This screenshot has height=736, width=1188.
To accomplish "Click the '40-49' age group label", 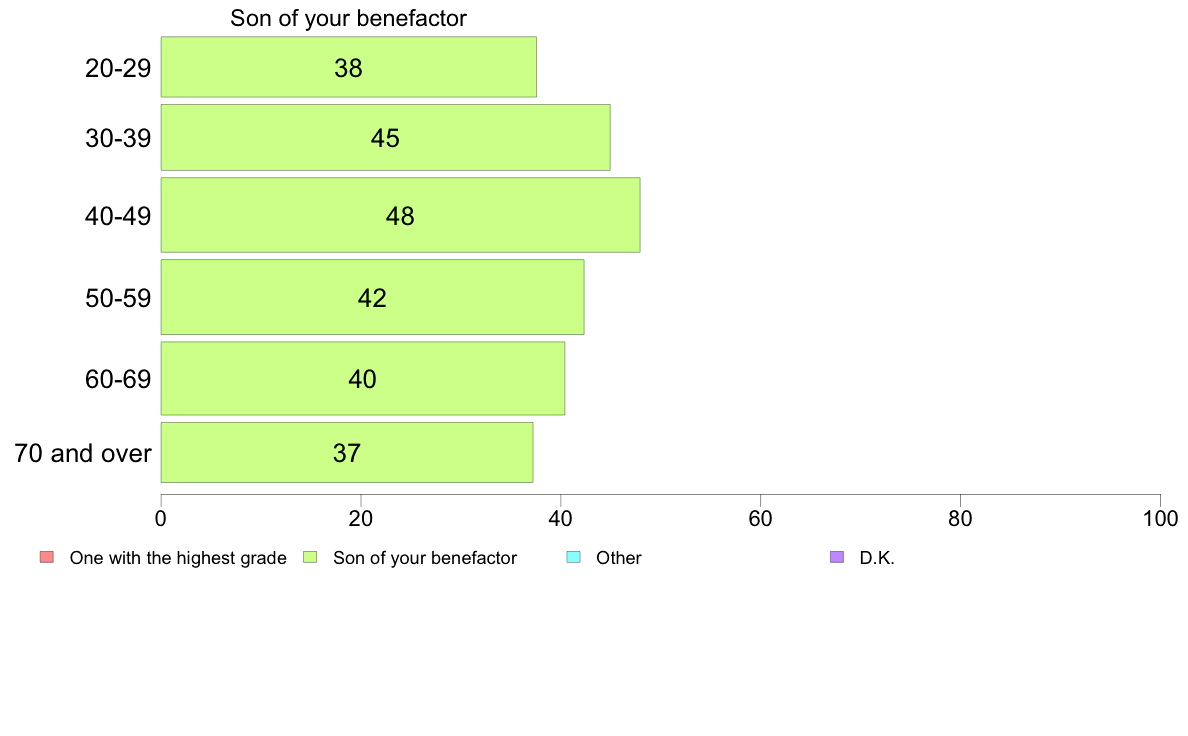I will 118,216.
